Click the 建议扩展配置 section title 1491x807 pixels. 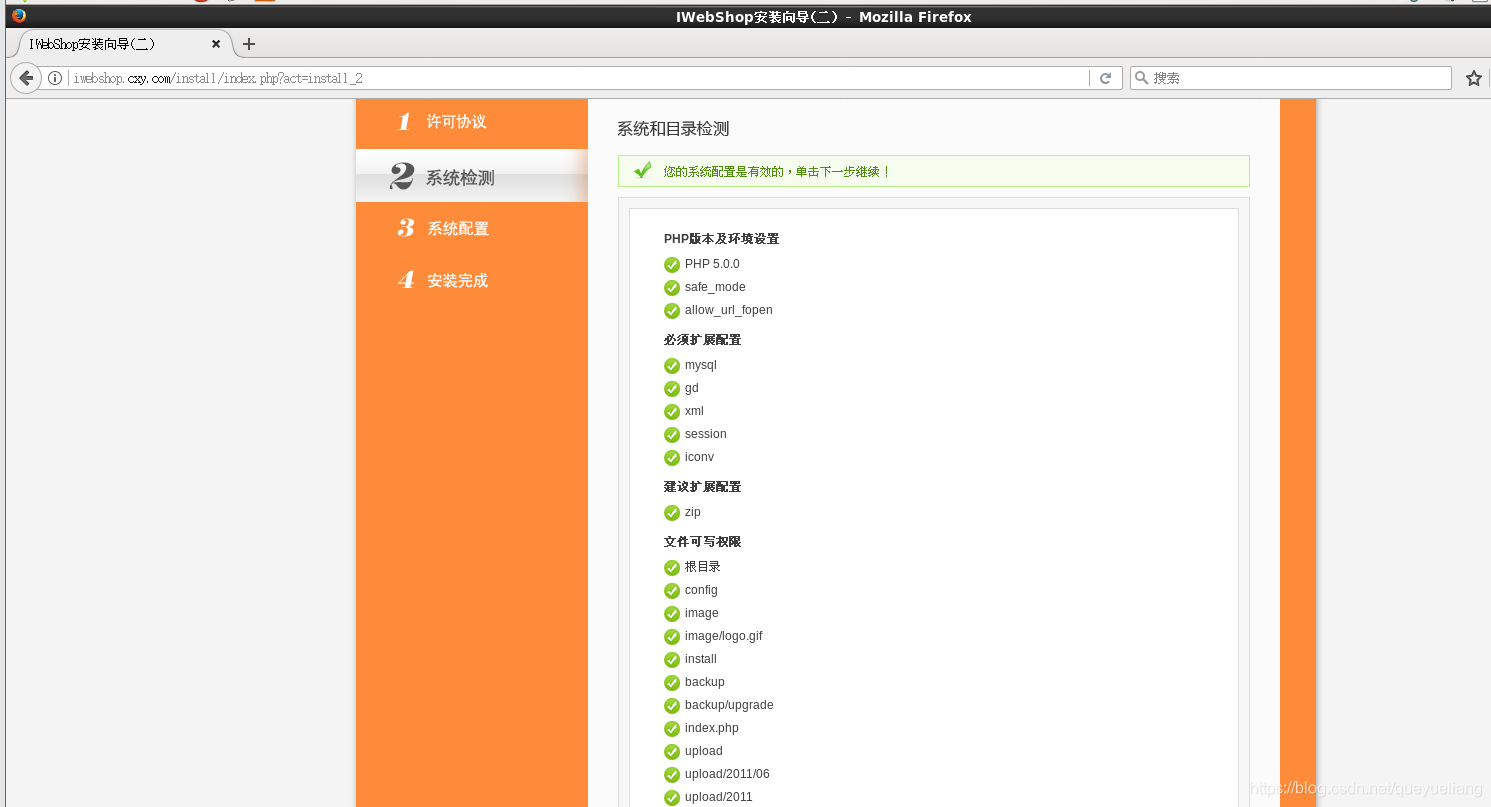(x=702, y=487)
